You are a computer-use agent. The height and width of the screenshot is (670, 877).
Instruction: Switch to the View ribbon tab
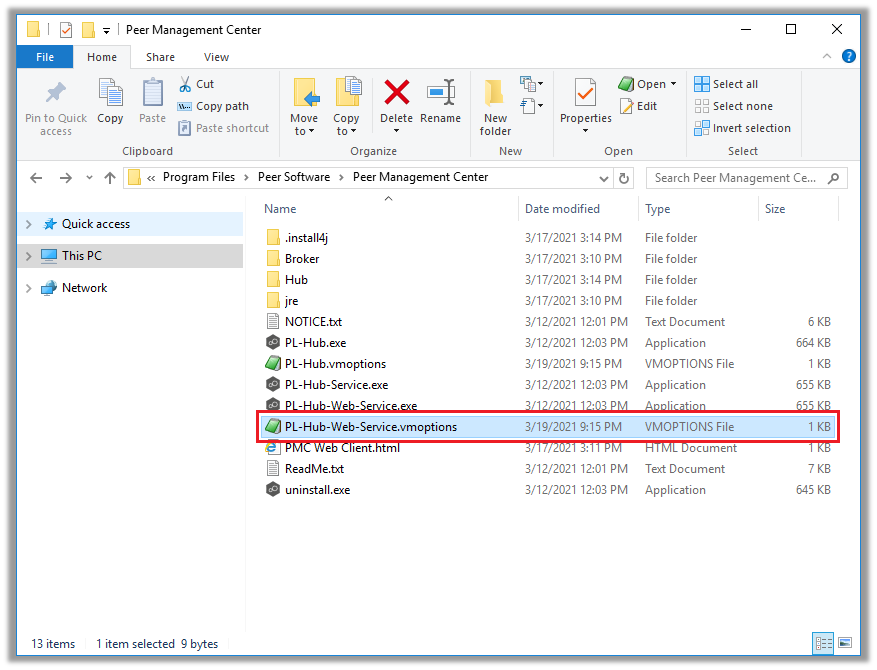(216, 57)
